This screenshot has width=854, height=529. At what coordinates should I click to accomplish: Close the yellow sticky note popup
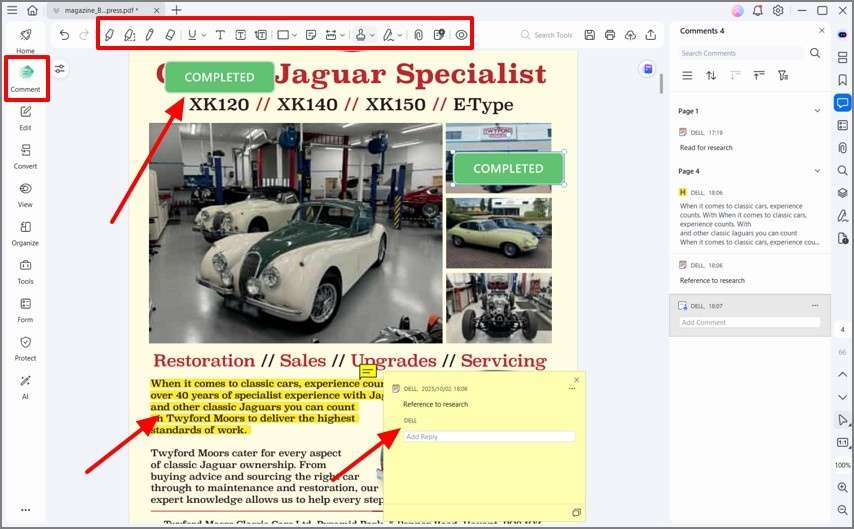[x=576, y=380]
